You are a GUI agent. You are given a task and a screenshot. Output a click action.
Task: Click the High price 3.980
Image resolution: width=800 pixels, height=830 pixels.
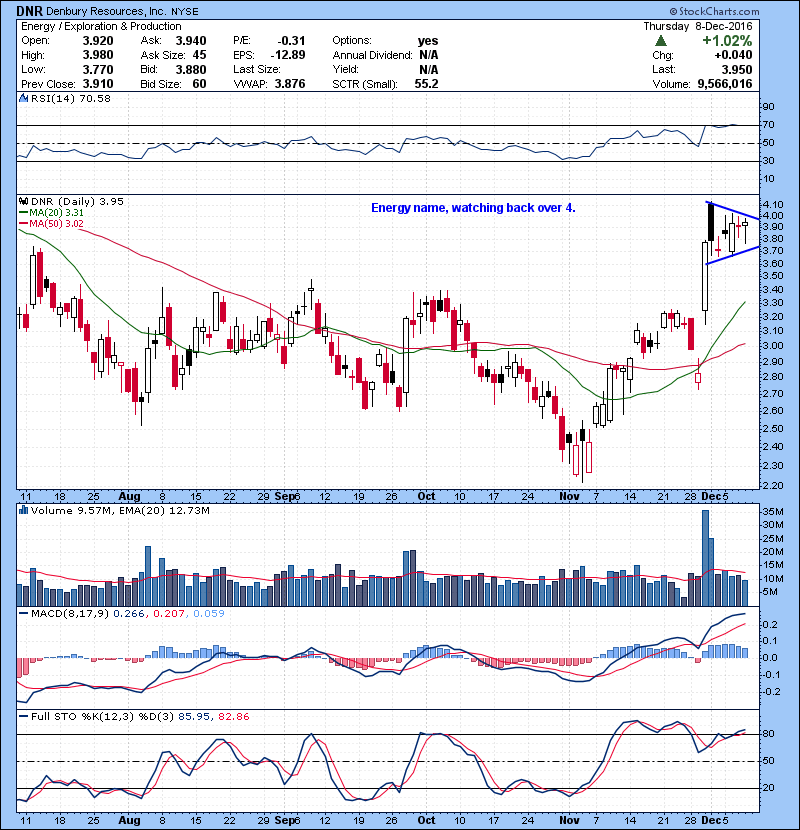pos(98,55)
